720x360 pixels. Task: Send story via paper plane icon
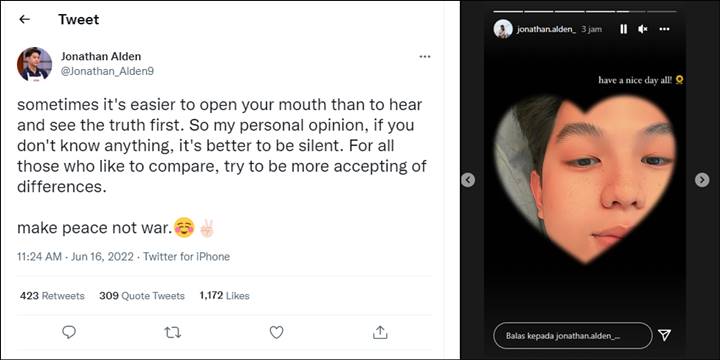coord(664,335)
